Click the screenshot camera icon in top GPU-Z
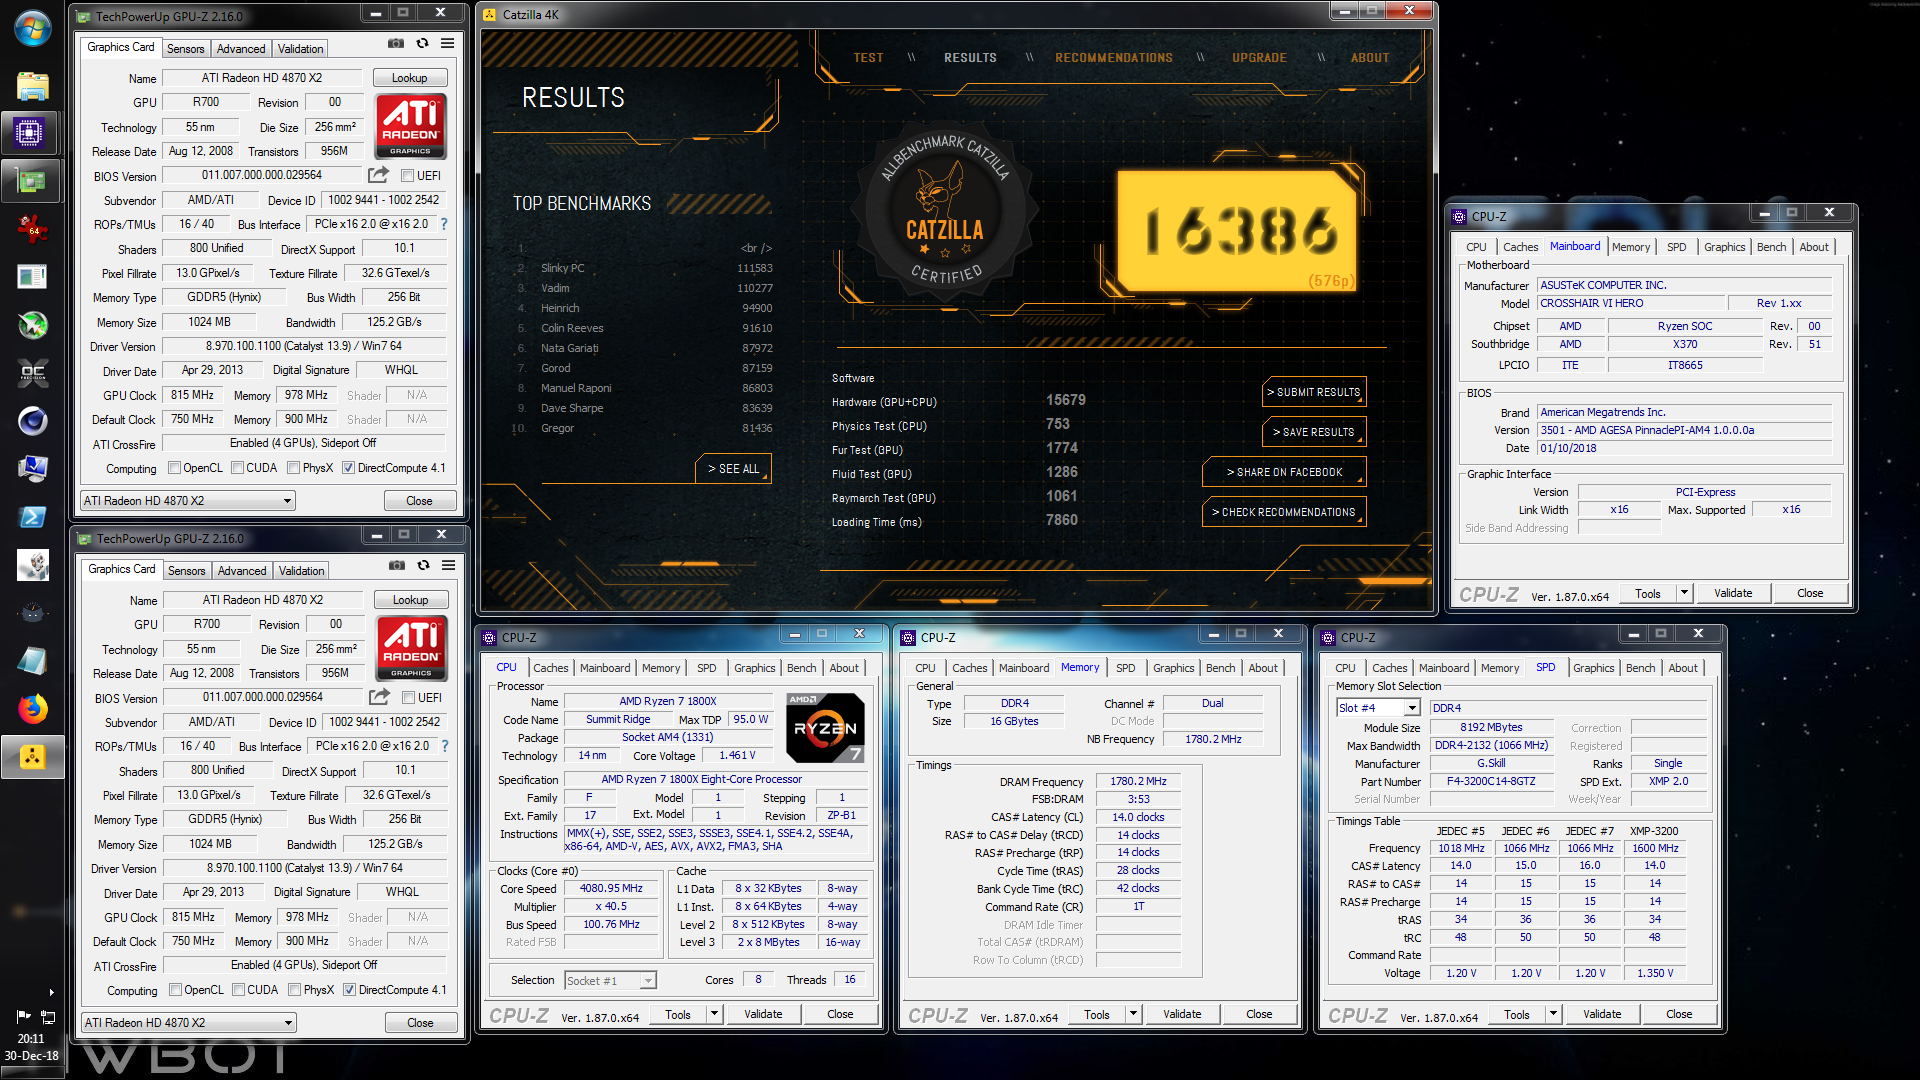The image size is (1920, 1080). pos(396,44)
